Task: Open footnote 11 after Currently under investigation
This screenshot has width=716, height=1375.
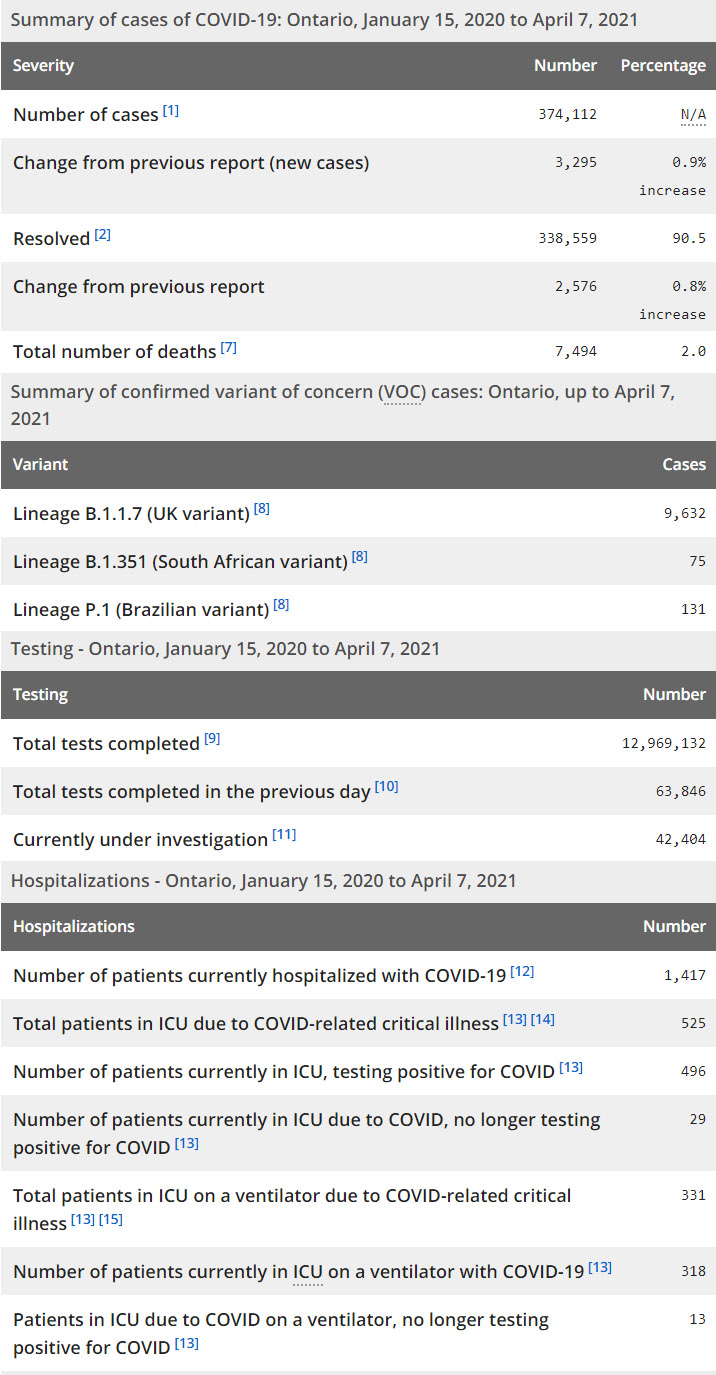Action: (x=284, y=835)
